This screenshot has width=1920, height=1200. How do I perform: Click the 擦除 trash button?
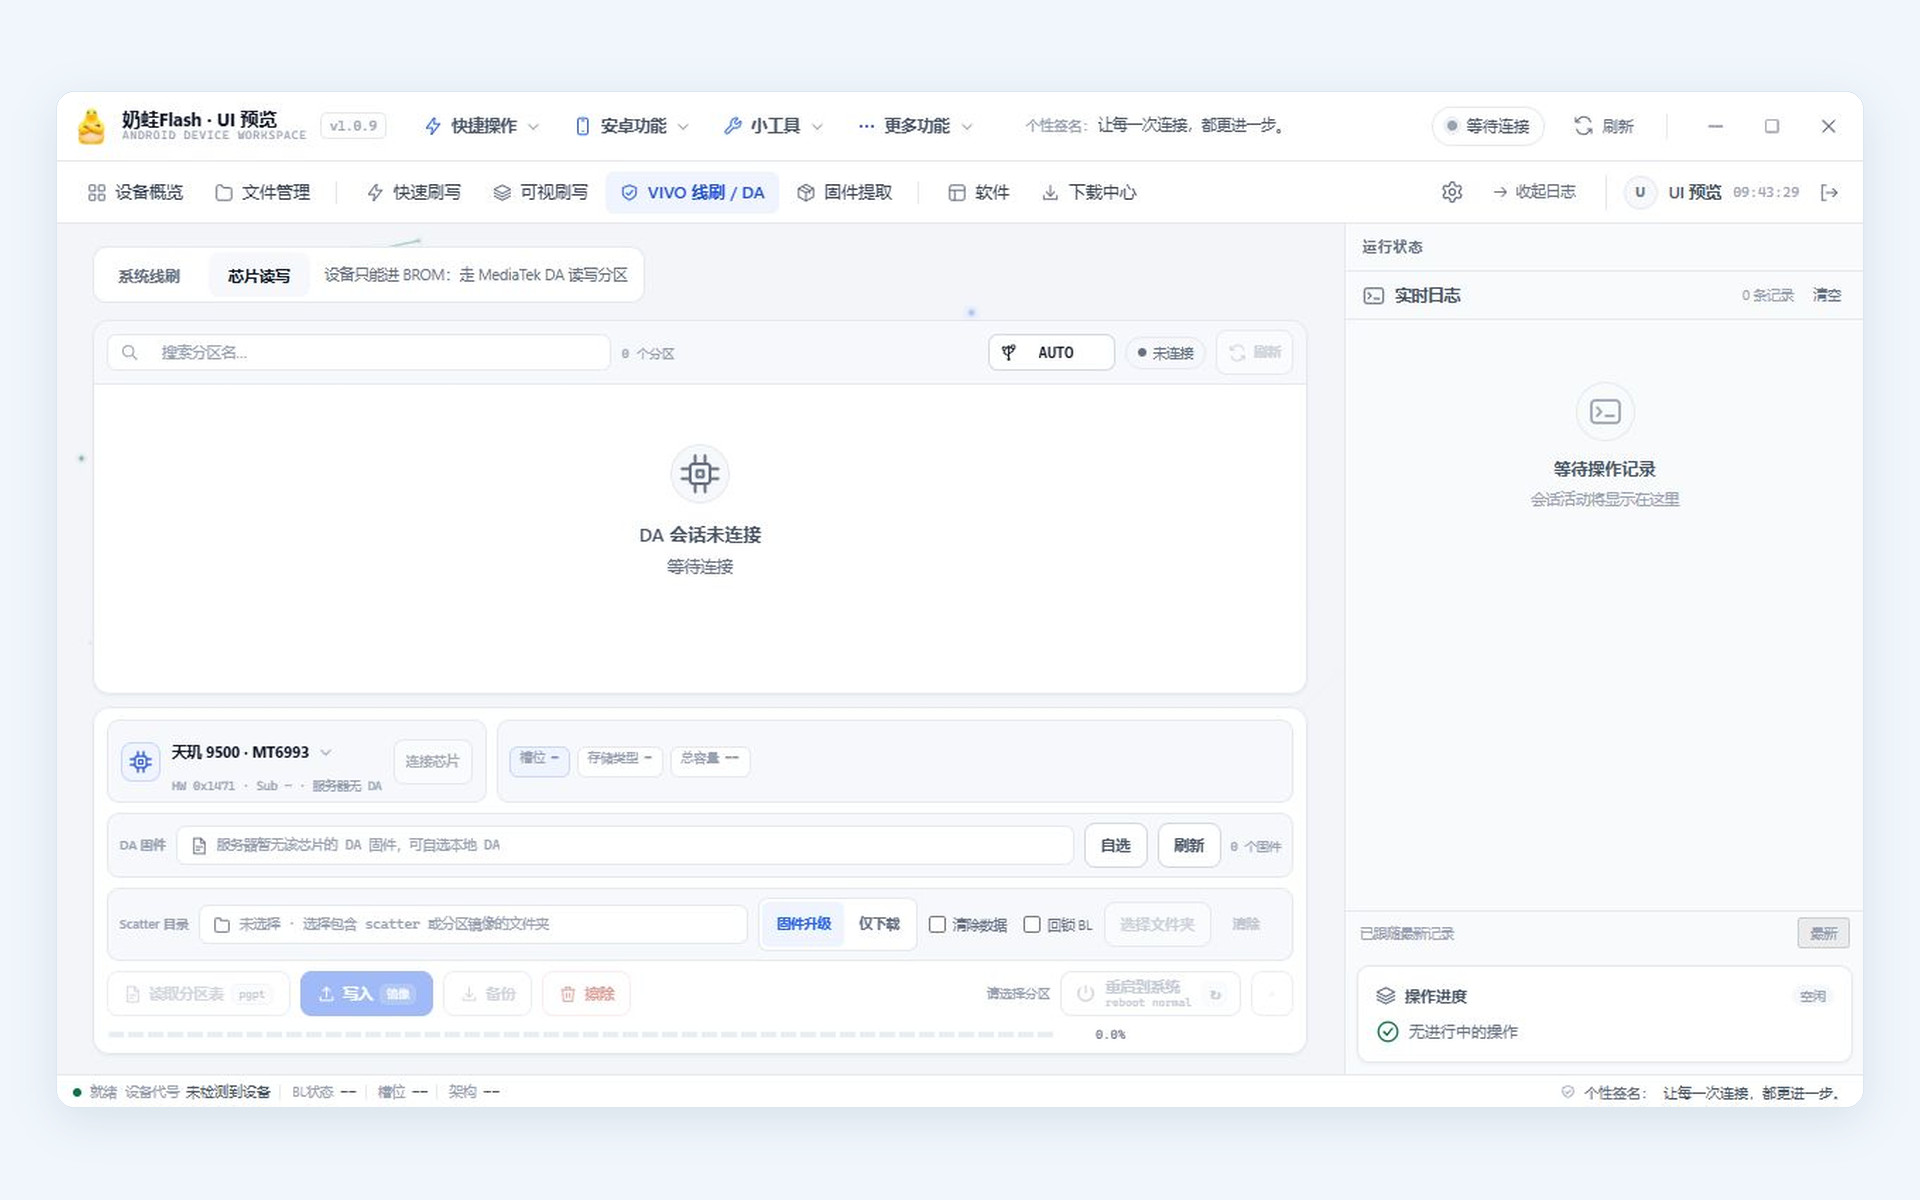pos(587,994)
